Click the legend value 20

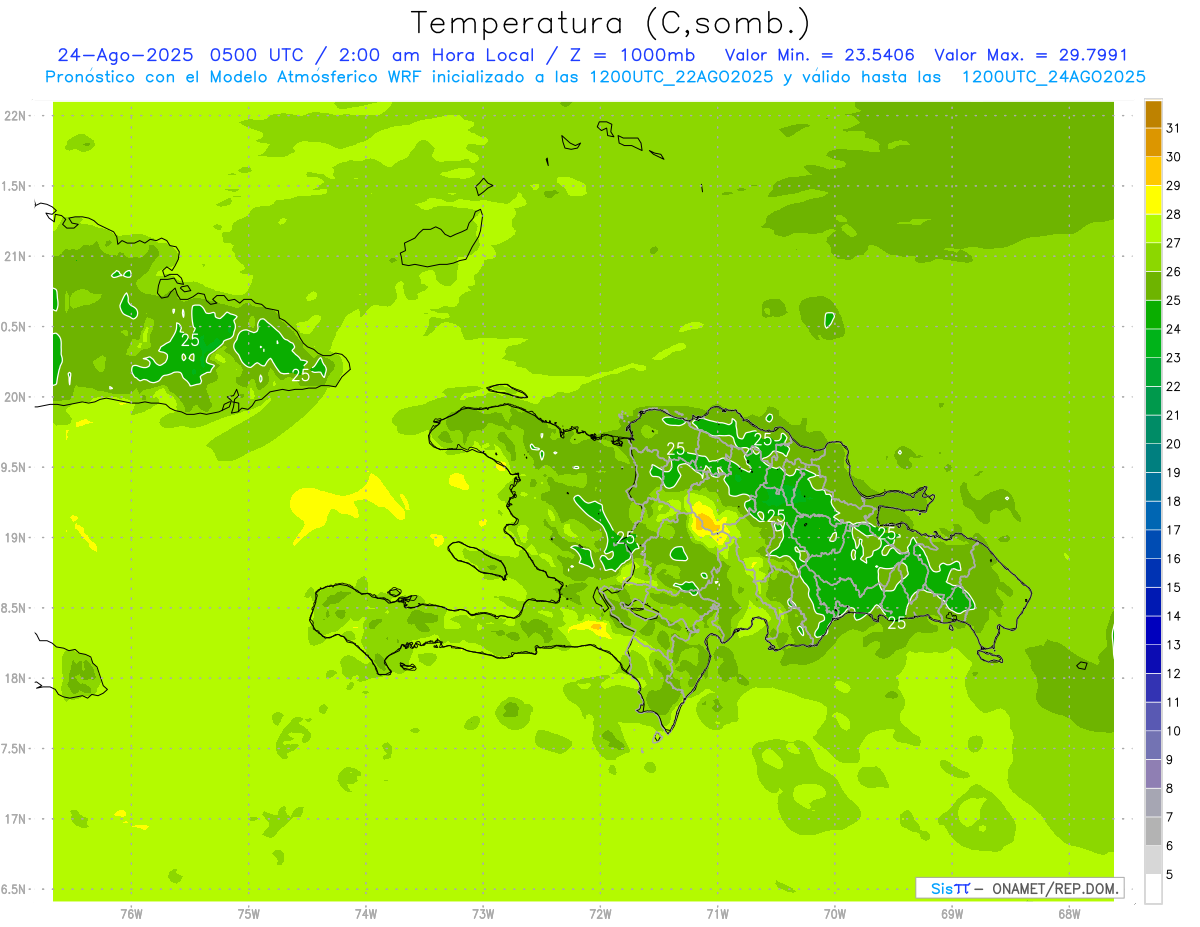click(x=1173, y=444)
